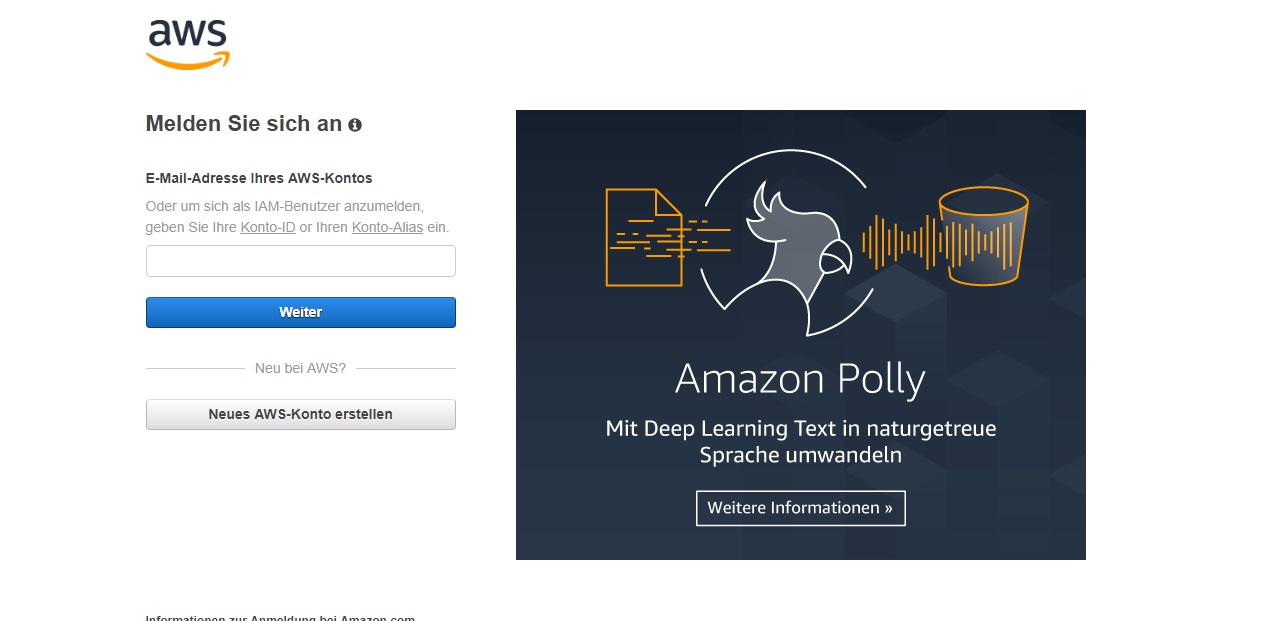Click the Neues AWS-Konto erstellen button
Image resolution: width=1267 pixels, height=621 pixels.
pyautogui.click(x=301, y=414)
